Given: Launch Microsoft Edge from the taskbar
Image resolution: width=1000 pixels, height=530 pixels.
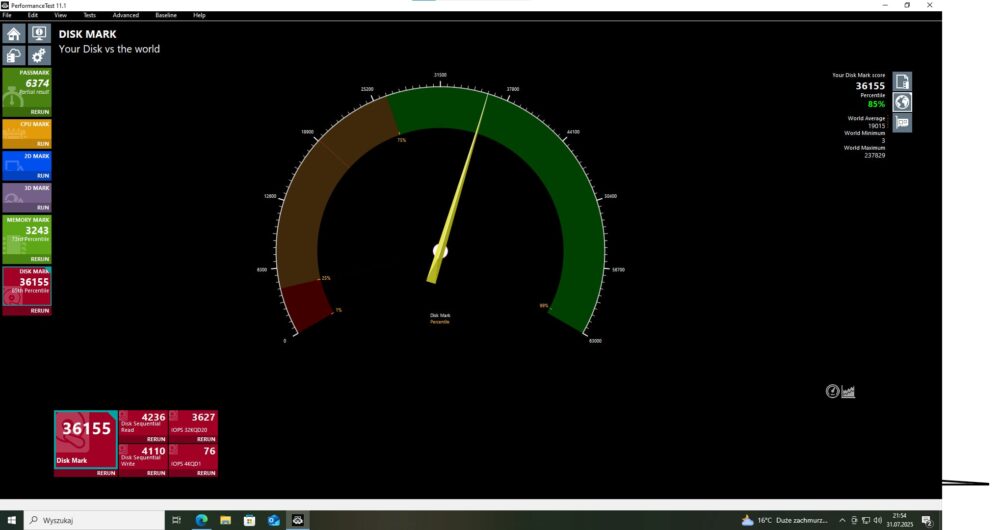Looking at the screenshot, I should tap(201, 520).
